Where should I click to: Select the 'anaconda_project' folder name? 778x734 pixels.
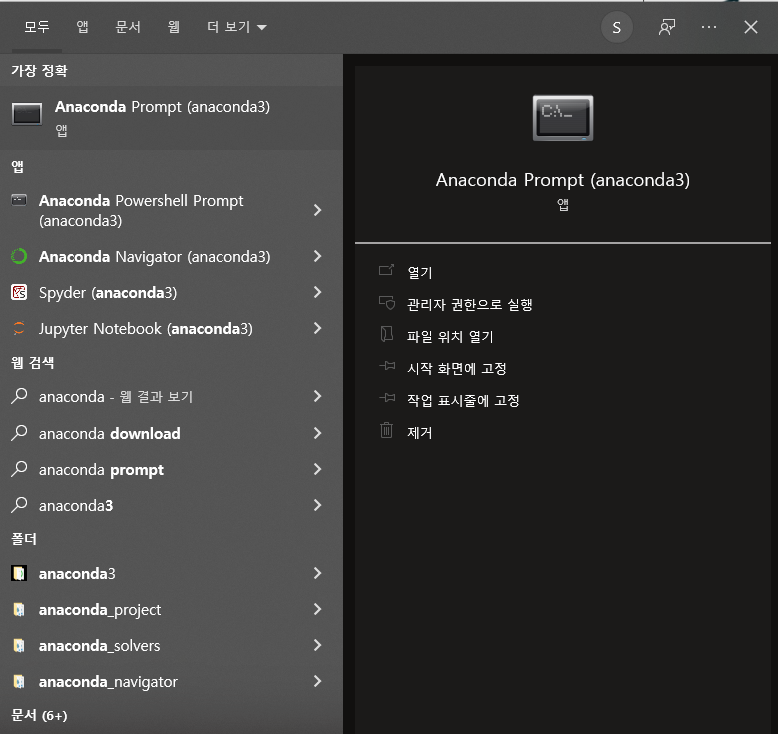pos(100,610)
